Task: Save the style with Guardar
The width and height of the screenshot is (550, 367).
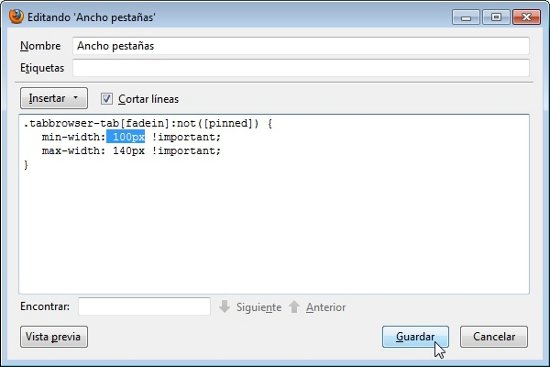Action: (415, 337)
